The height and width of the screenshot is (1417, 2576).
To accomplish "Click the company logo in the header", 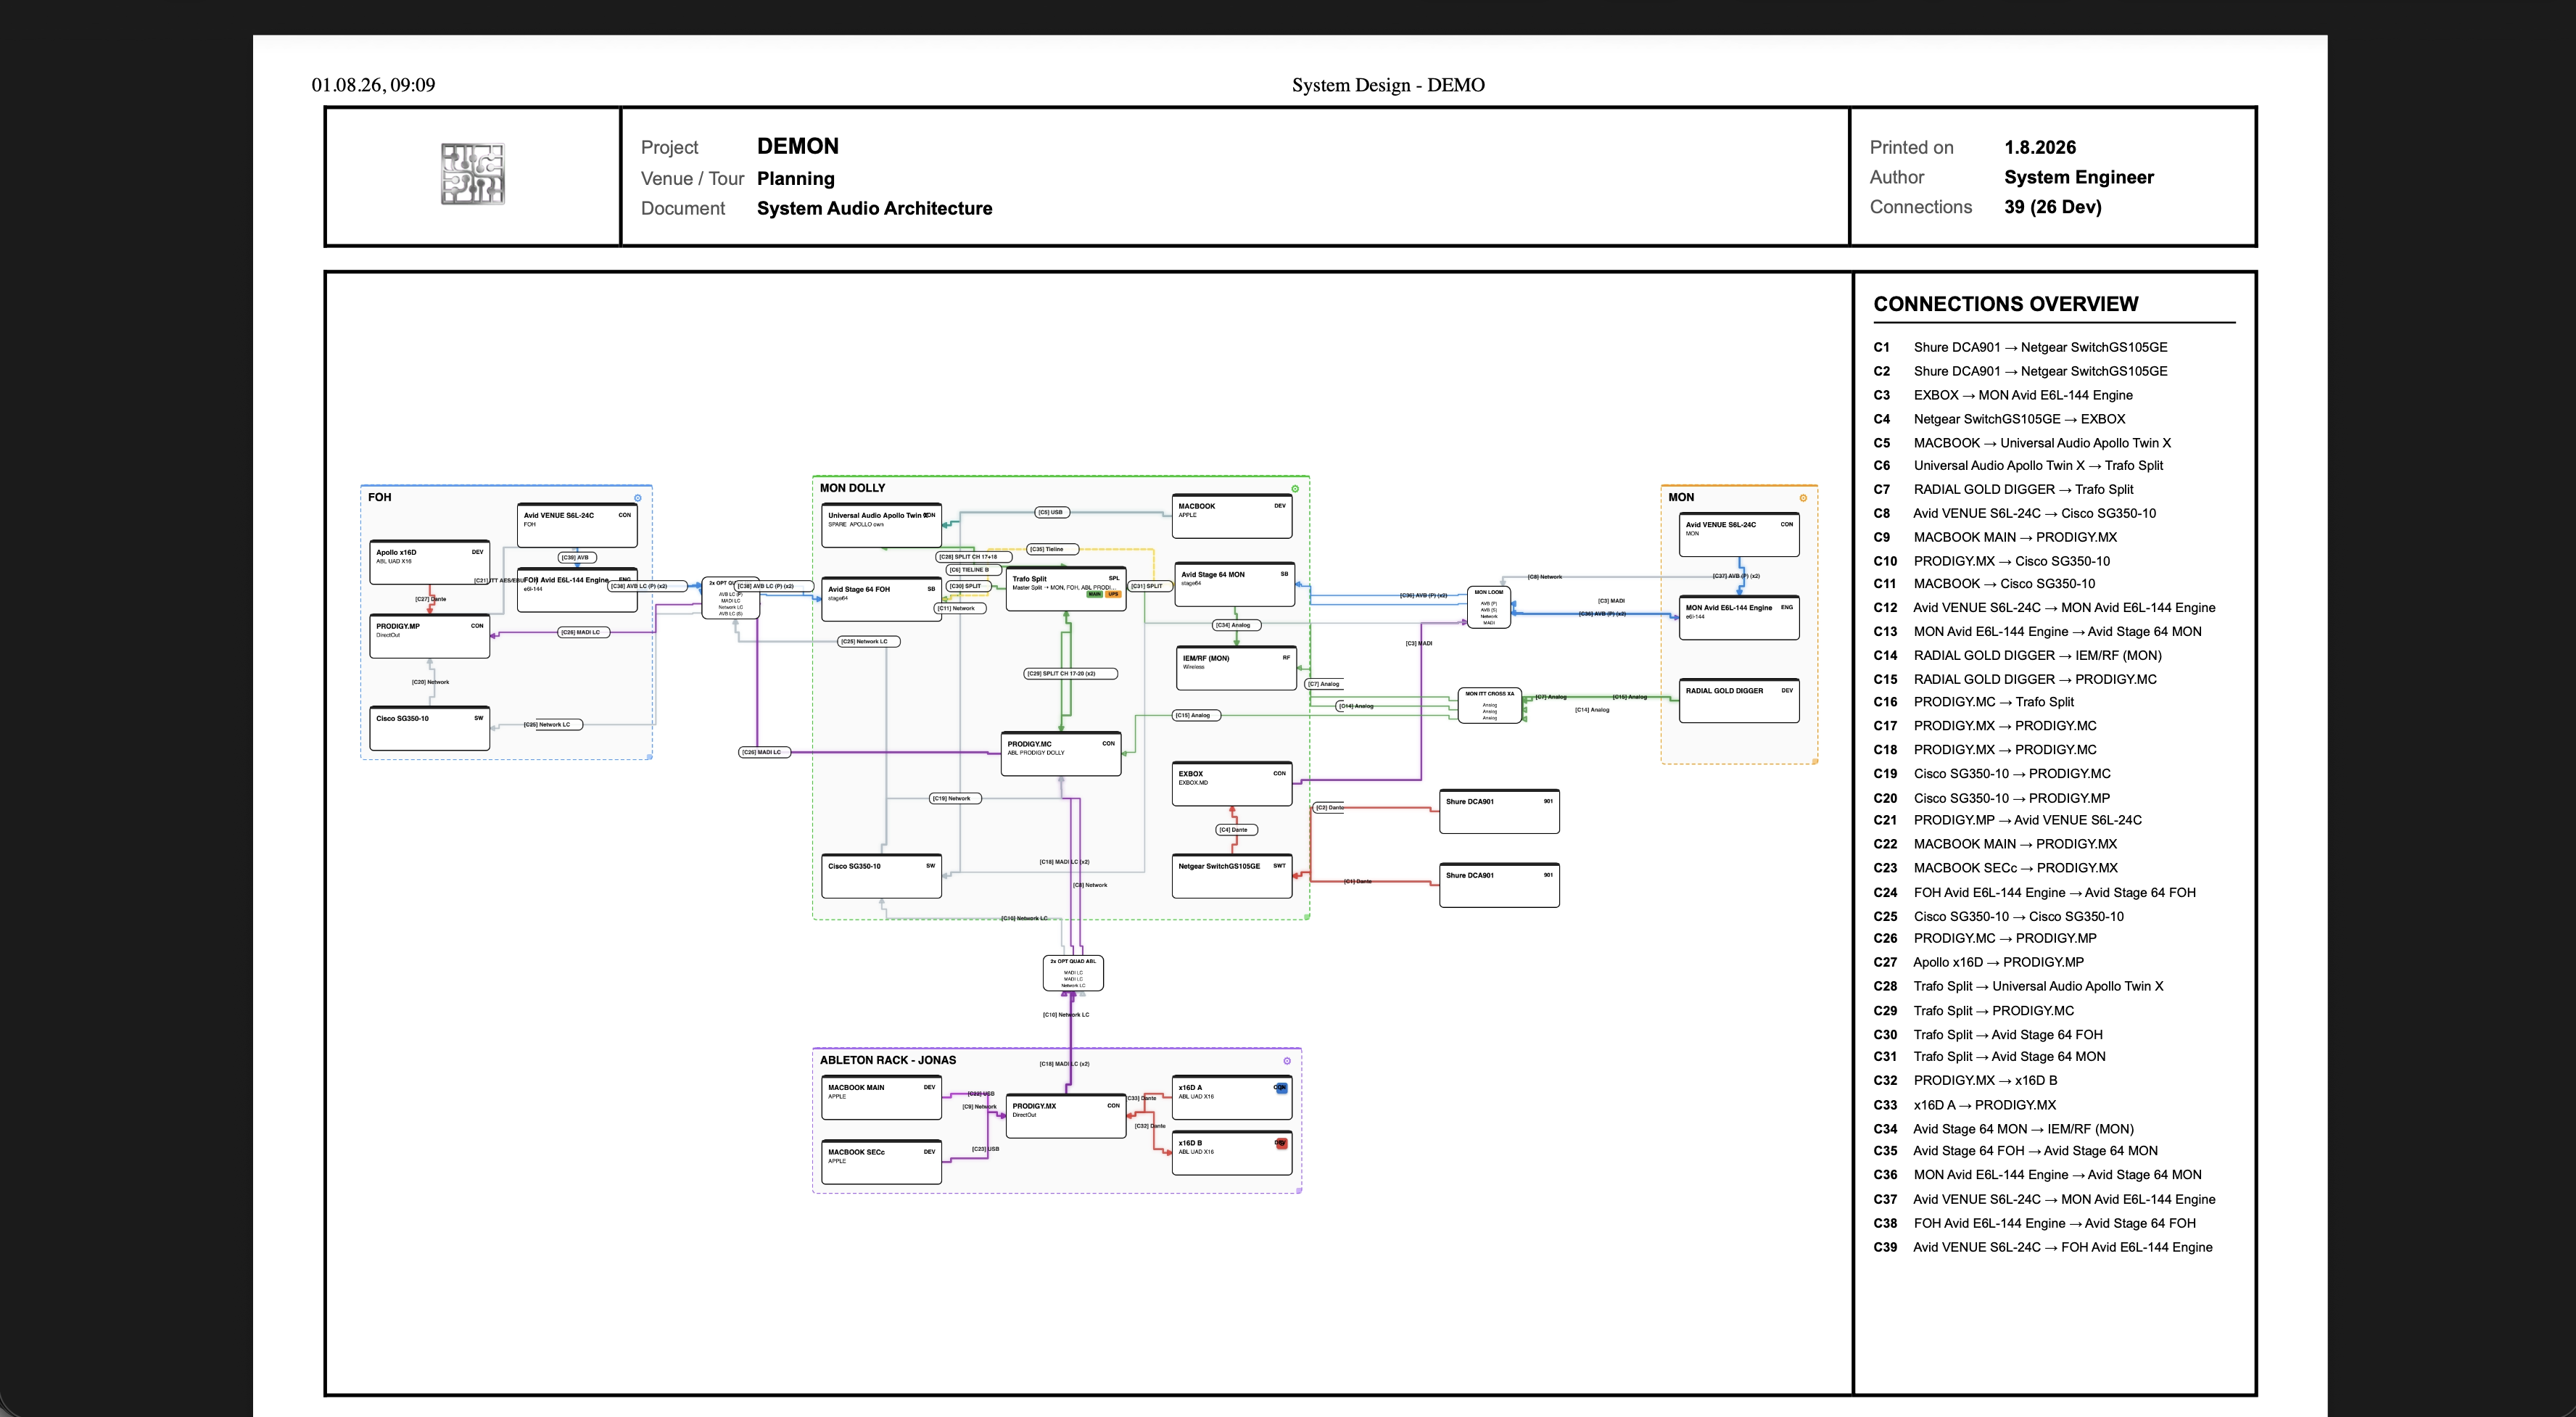I will [x=473, y=174].
